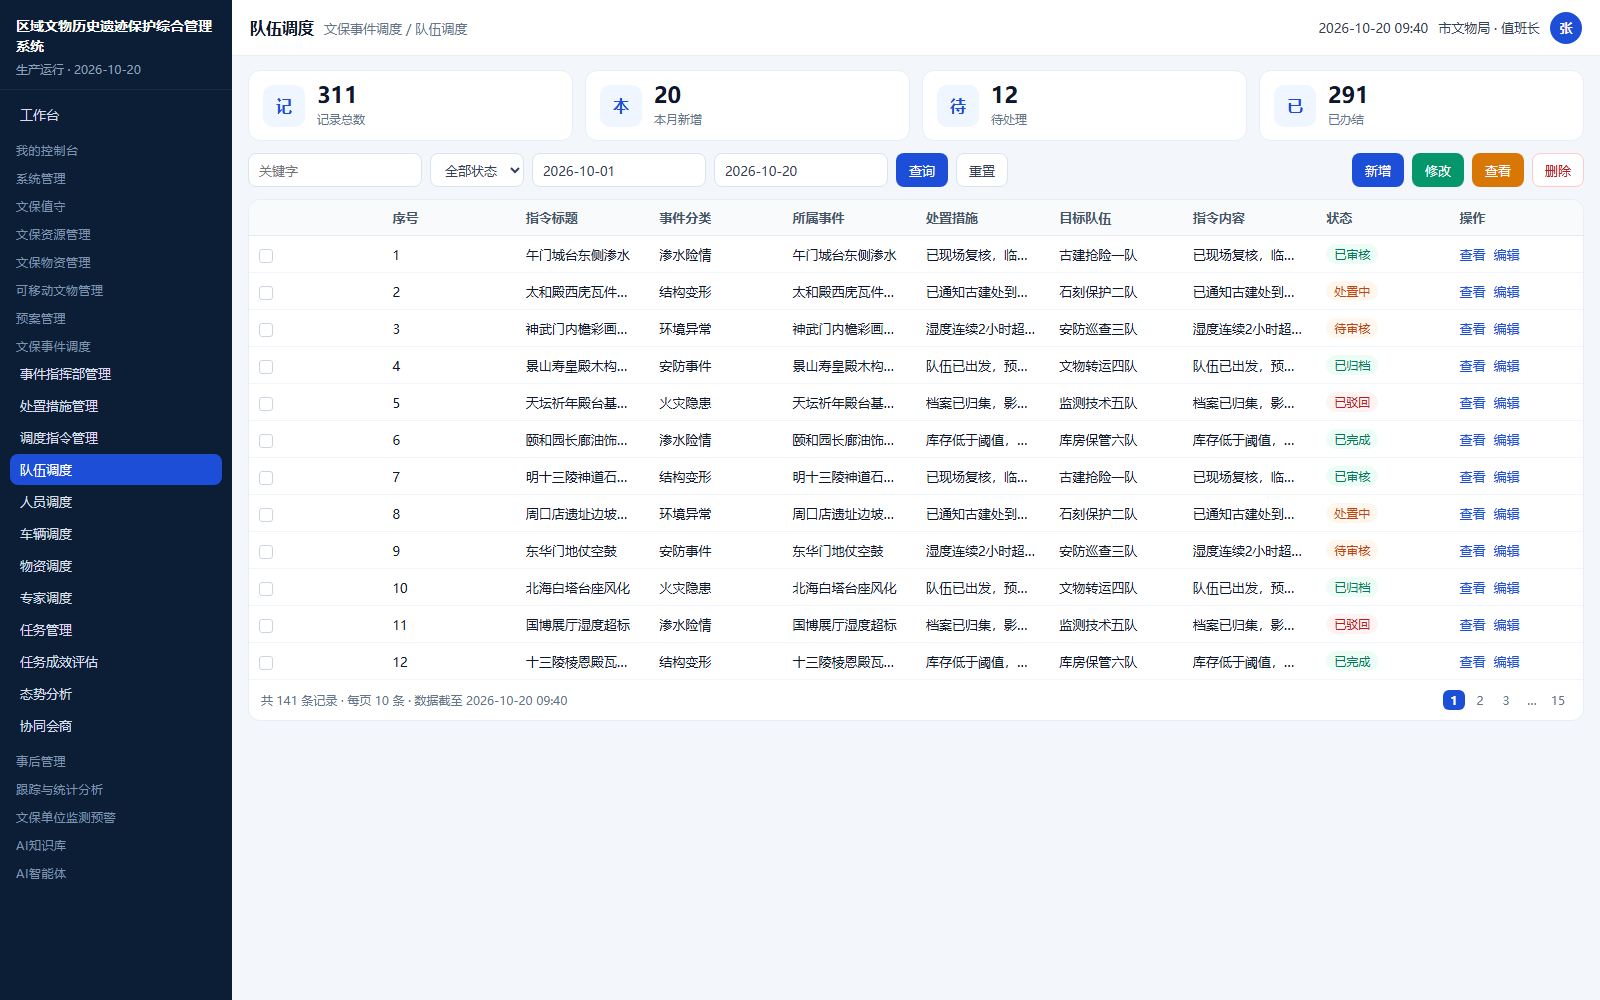Select the checkbox for row 12 十三陵祾恩殿瓦
This screenshot has width=1600, height=1000.
pyautogui.click(x=266, y=663)
